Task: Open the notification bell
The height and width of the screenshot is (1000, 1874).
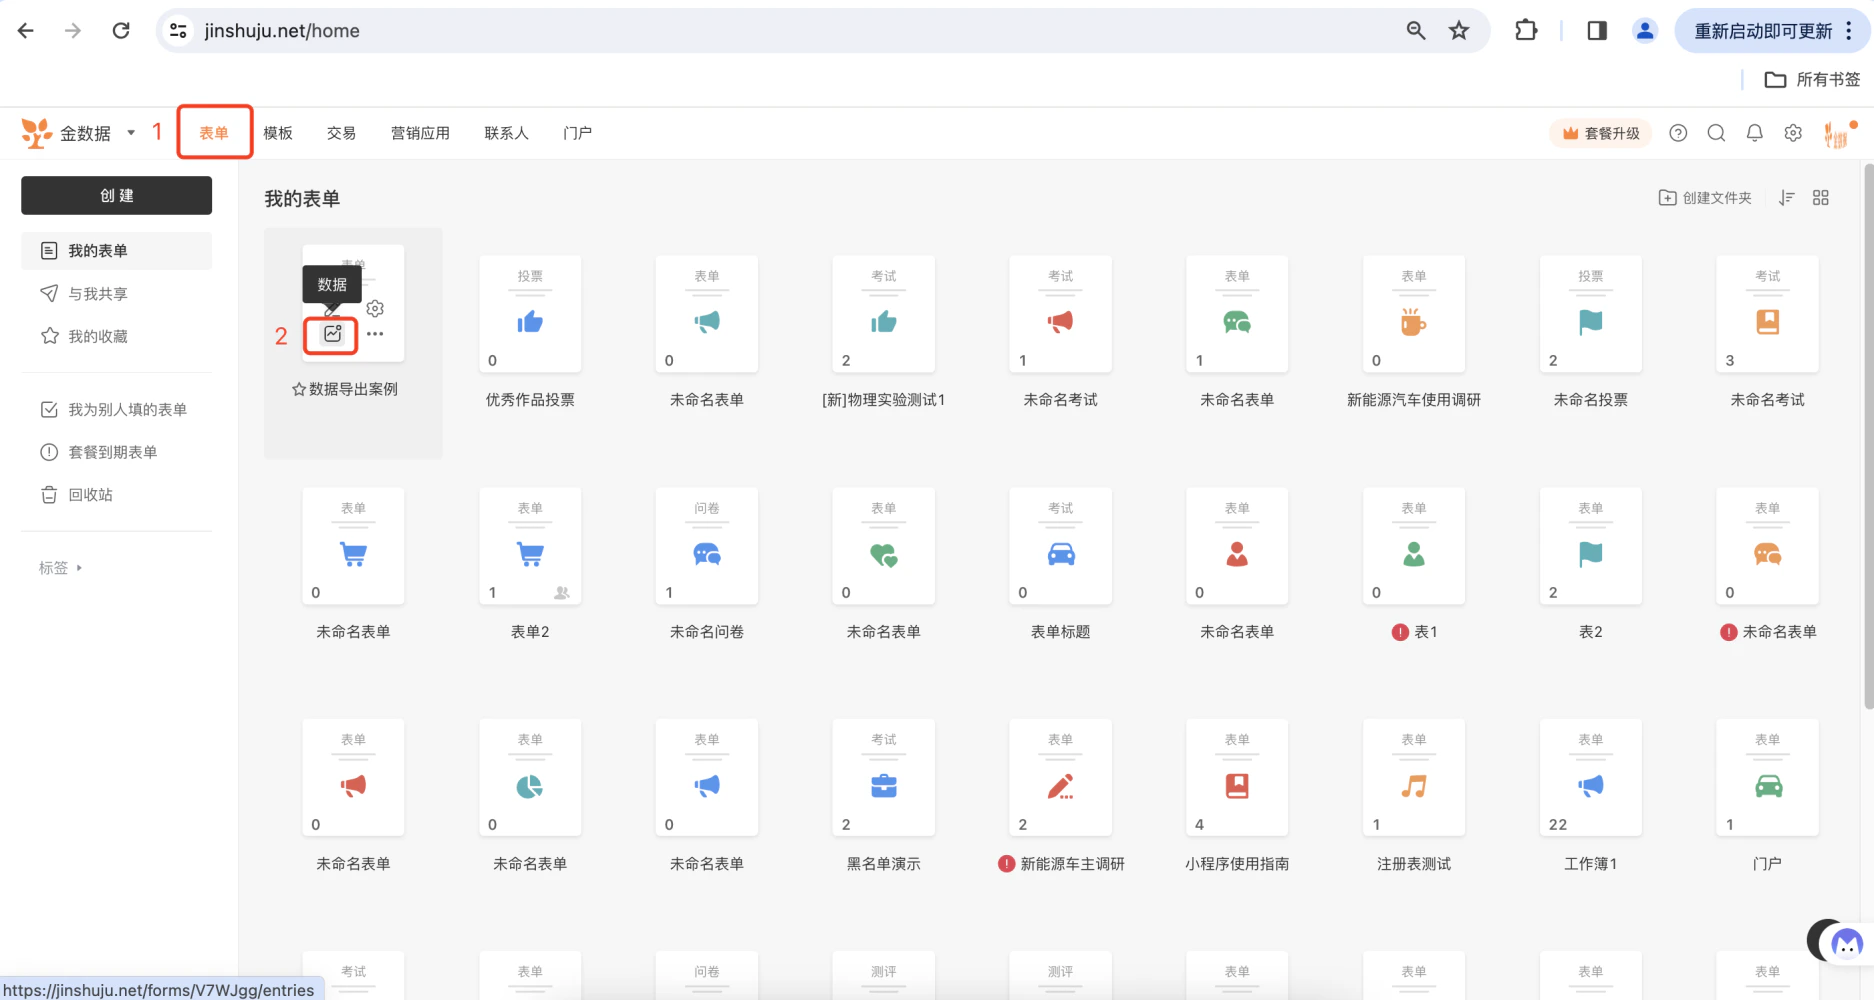Action: pyautogui.click(x=1755, y=133)
